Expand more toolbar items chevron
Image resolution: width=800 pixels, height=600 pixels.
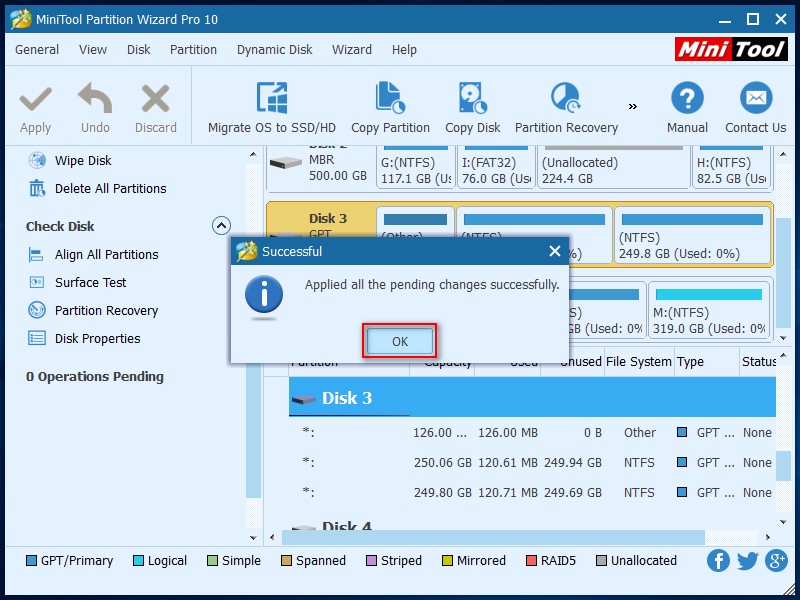pos(633,106)
